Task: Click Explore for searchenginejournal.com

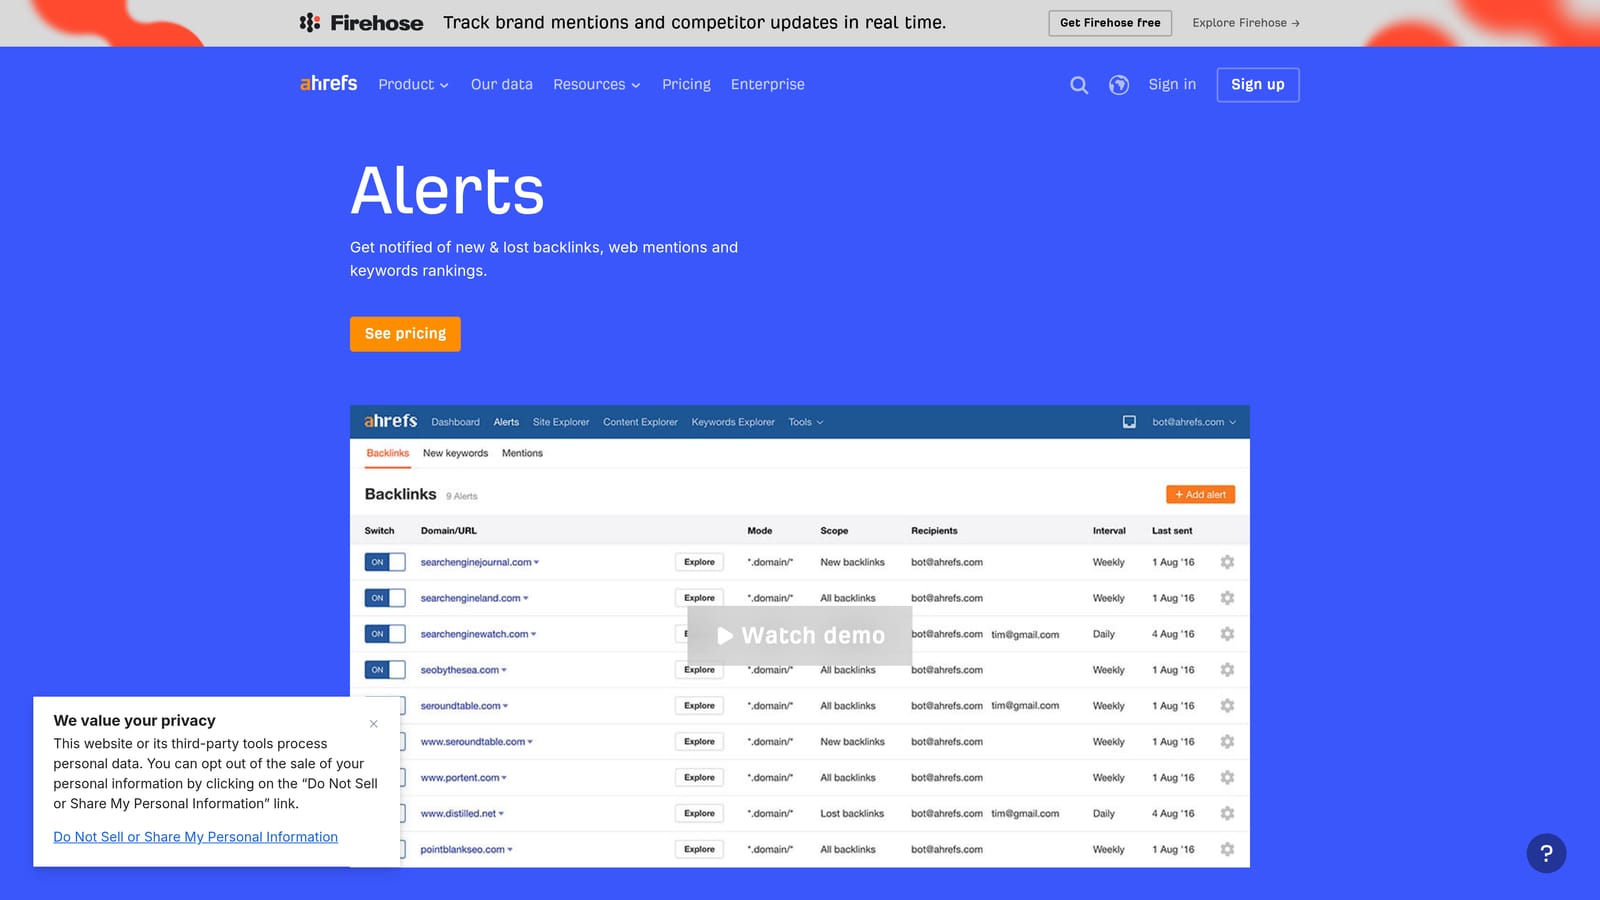Action: tap(699, 562)
